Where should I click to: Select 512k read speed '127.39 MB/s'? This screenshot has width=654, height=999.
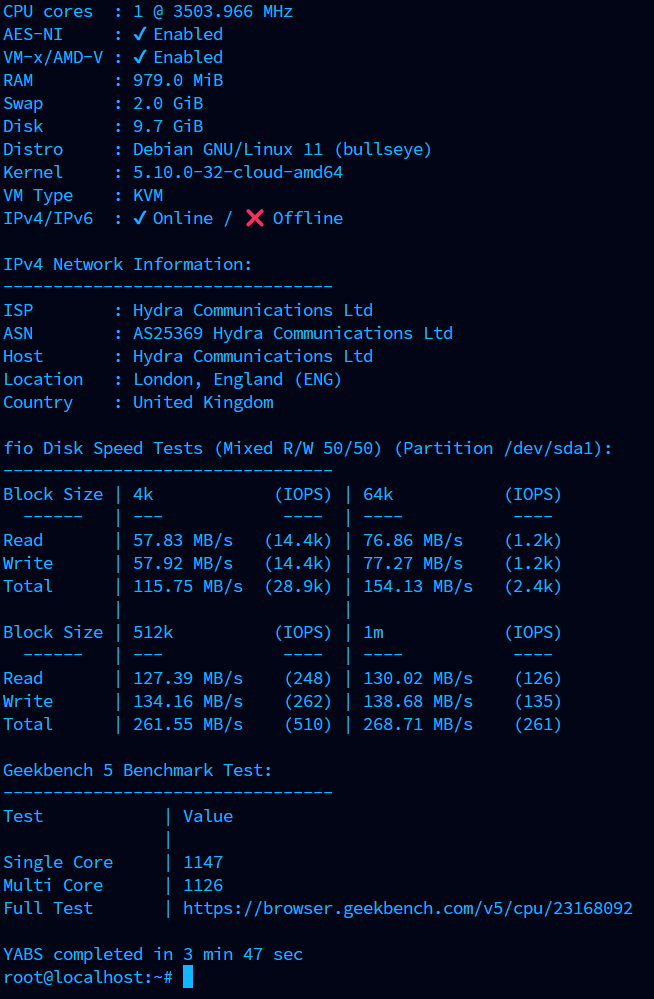click(188, 679)
